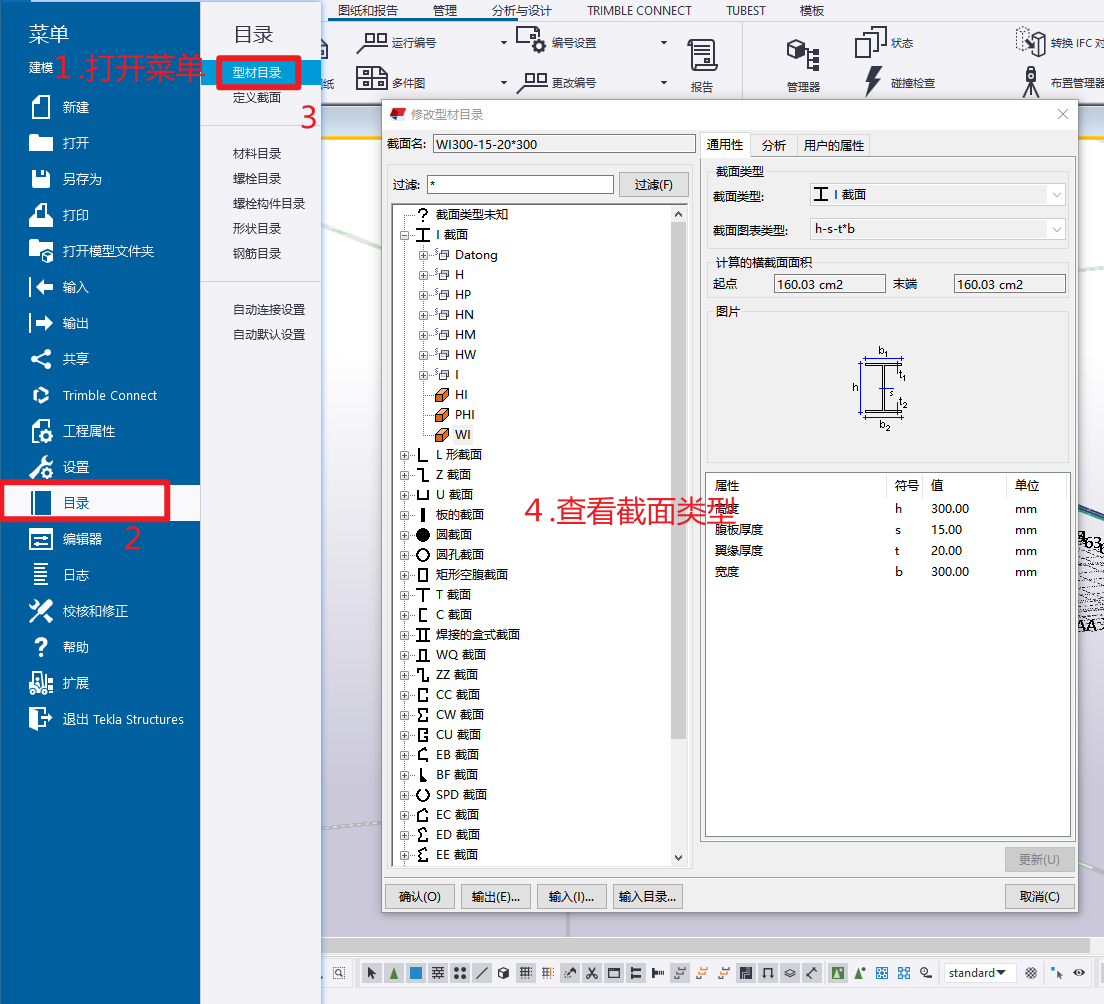Open Help (帮助) question mark

tap(41, 646)
